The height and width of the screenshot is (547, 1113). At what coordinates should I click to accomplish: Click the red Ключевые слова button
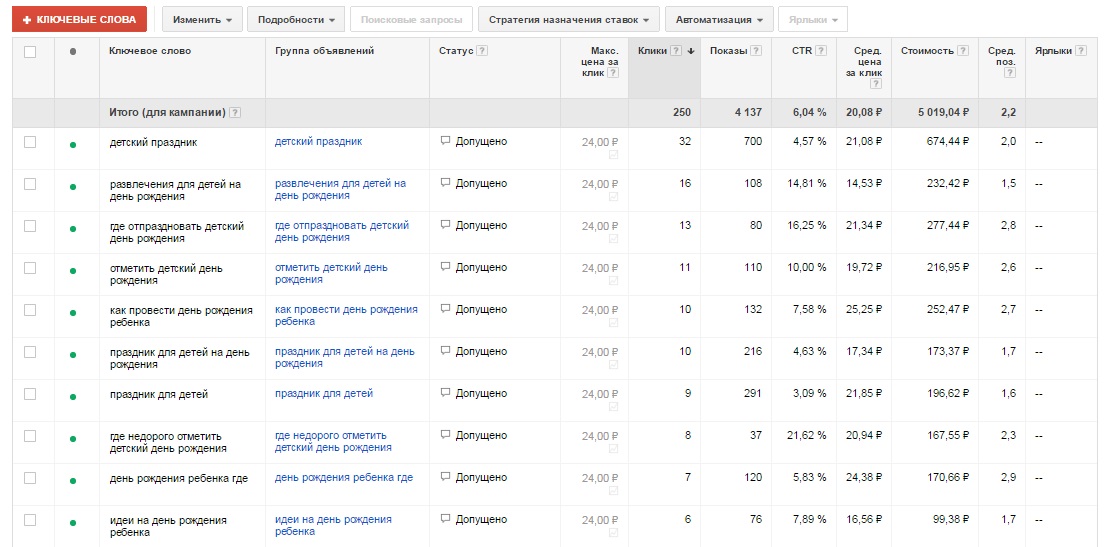(x=80, y=19)
